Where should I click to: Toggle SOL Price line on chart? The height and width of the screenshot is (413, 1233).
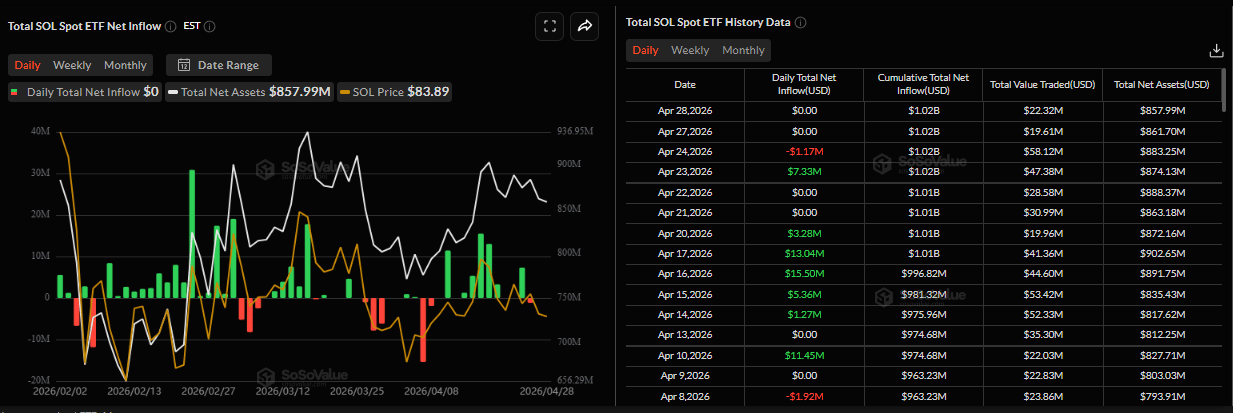tap(396, 92)
